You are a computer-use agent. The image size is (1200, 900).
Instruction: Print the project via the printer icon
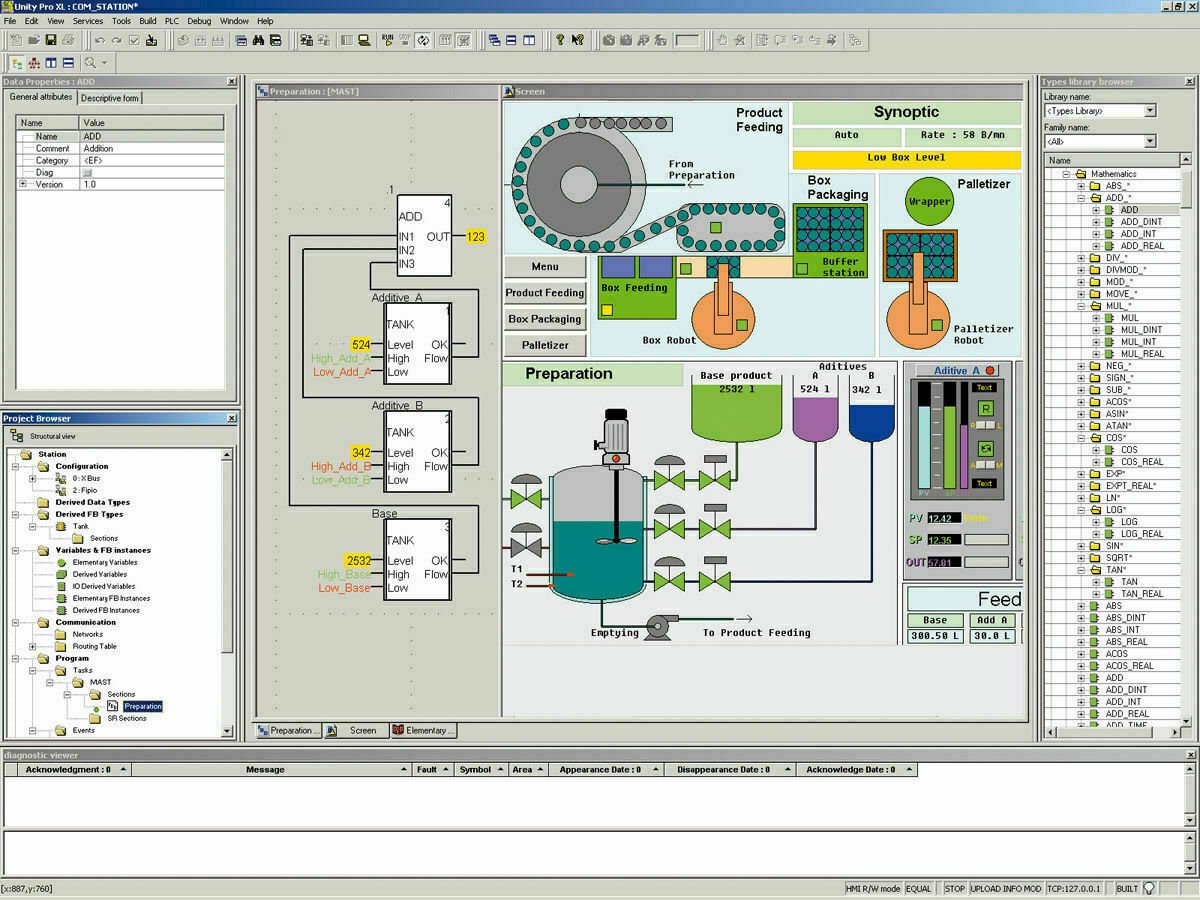[68, 40]
